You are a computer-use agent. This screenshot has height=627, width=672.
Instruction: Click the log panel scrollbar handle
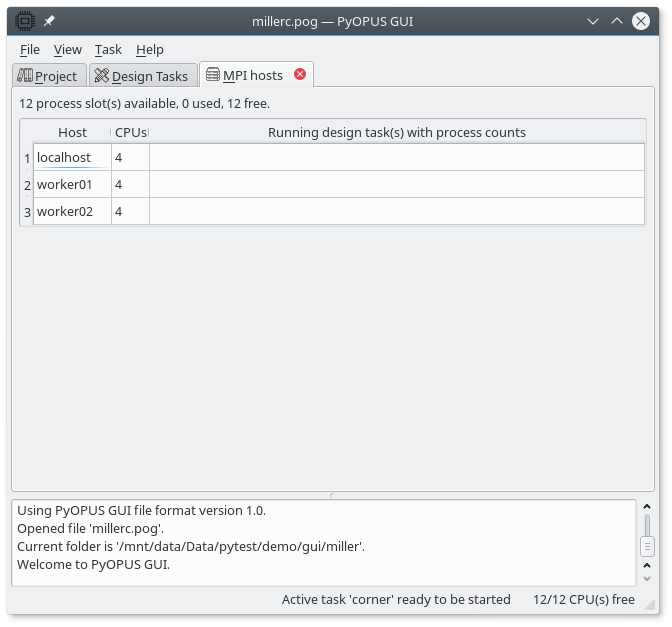point(647,546)
